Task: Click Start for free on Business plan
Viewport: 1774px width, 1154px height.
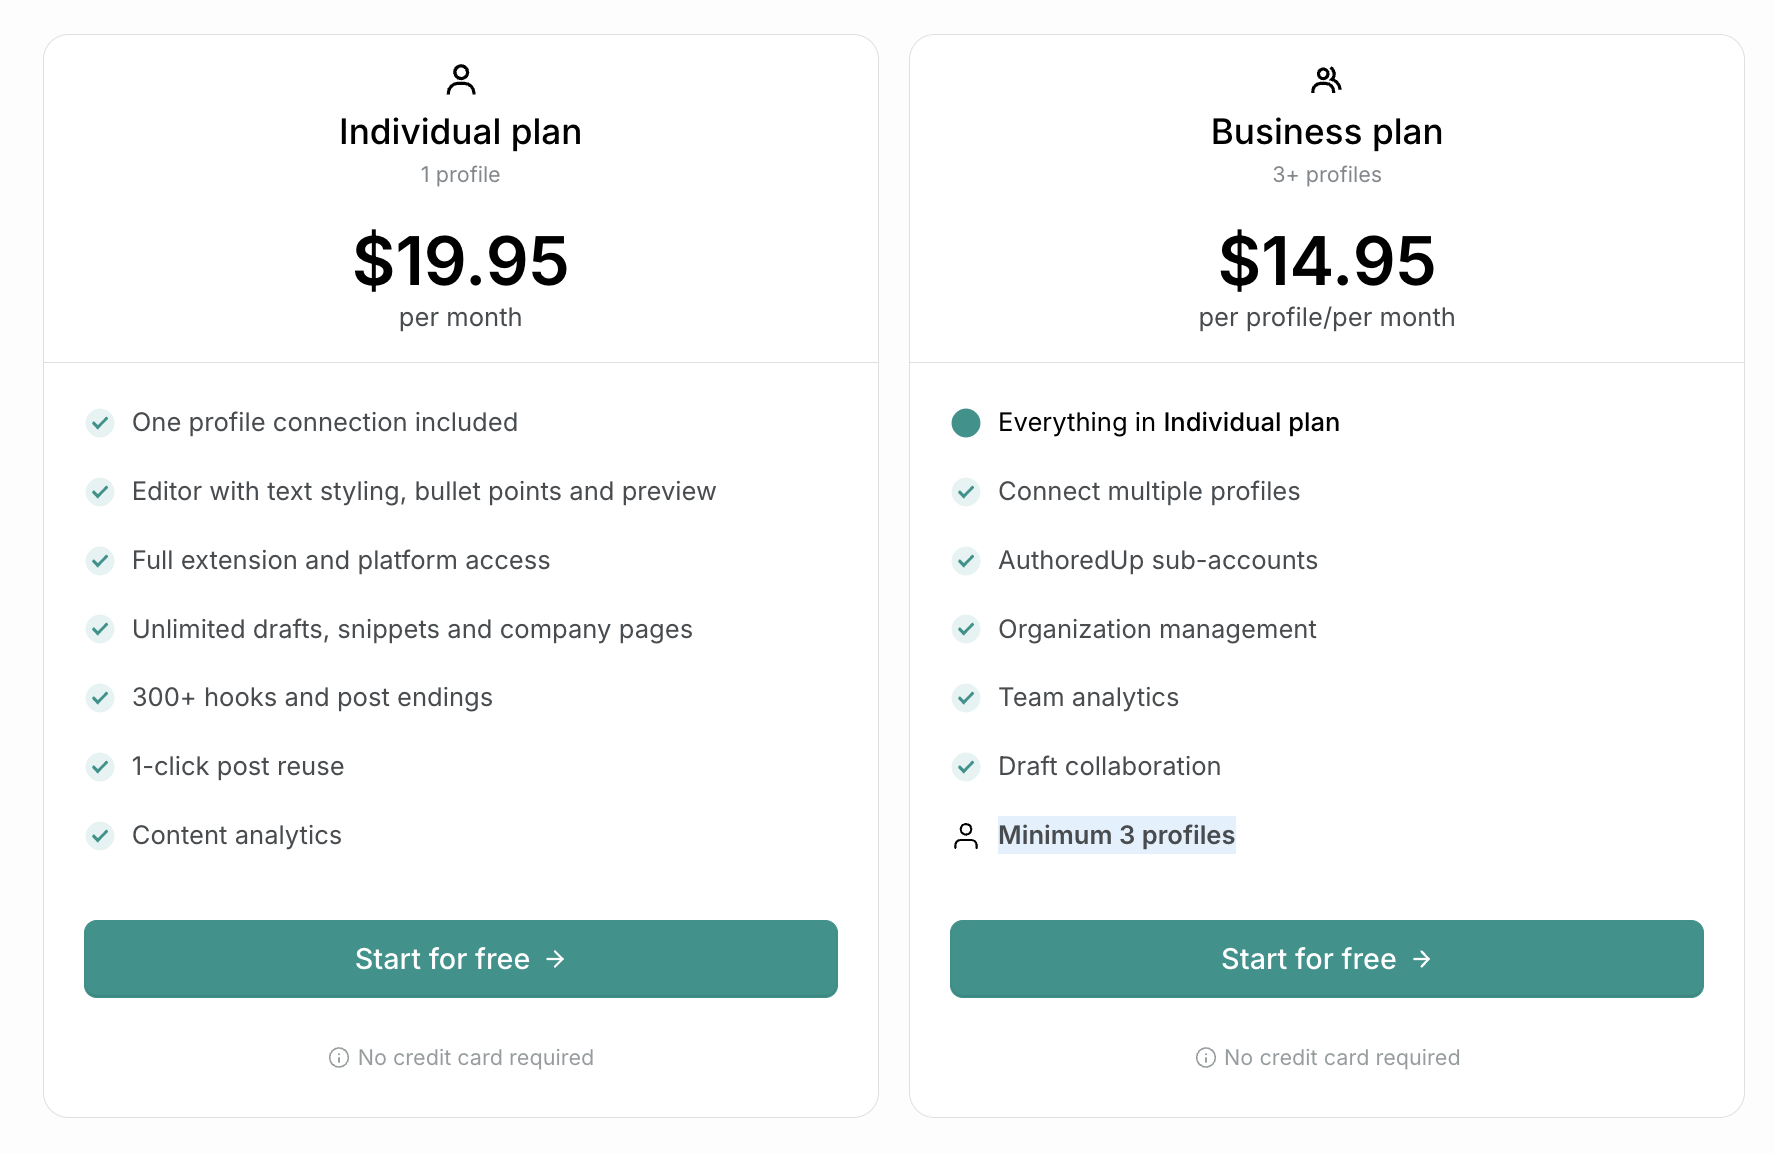Action: [1326, 958]
